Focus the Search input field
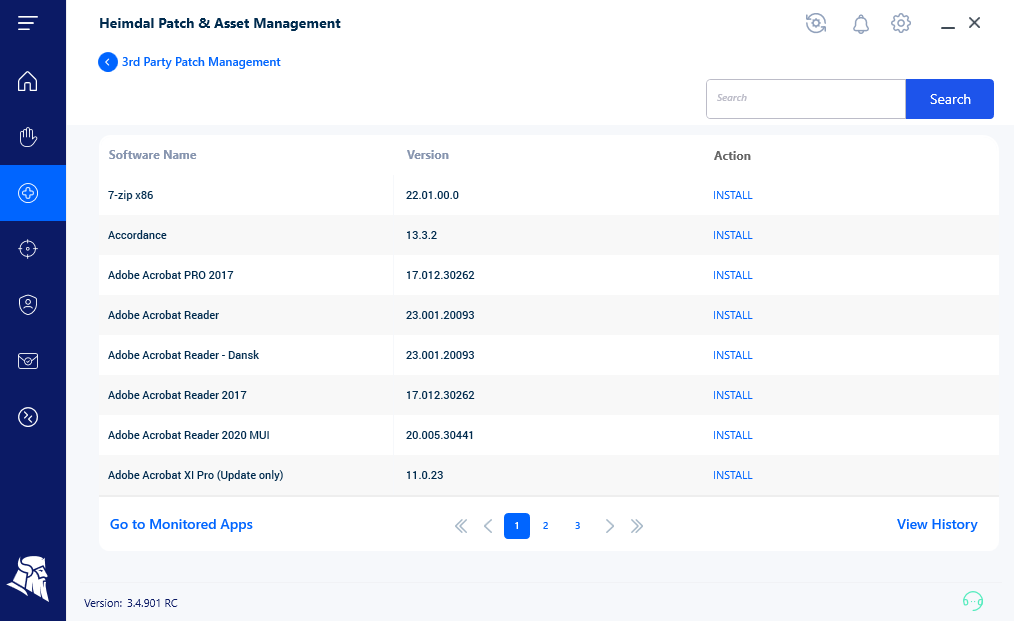The width and height of the screenshot is (1014, 621). [806, 99]
